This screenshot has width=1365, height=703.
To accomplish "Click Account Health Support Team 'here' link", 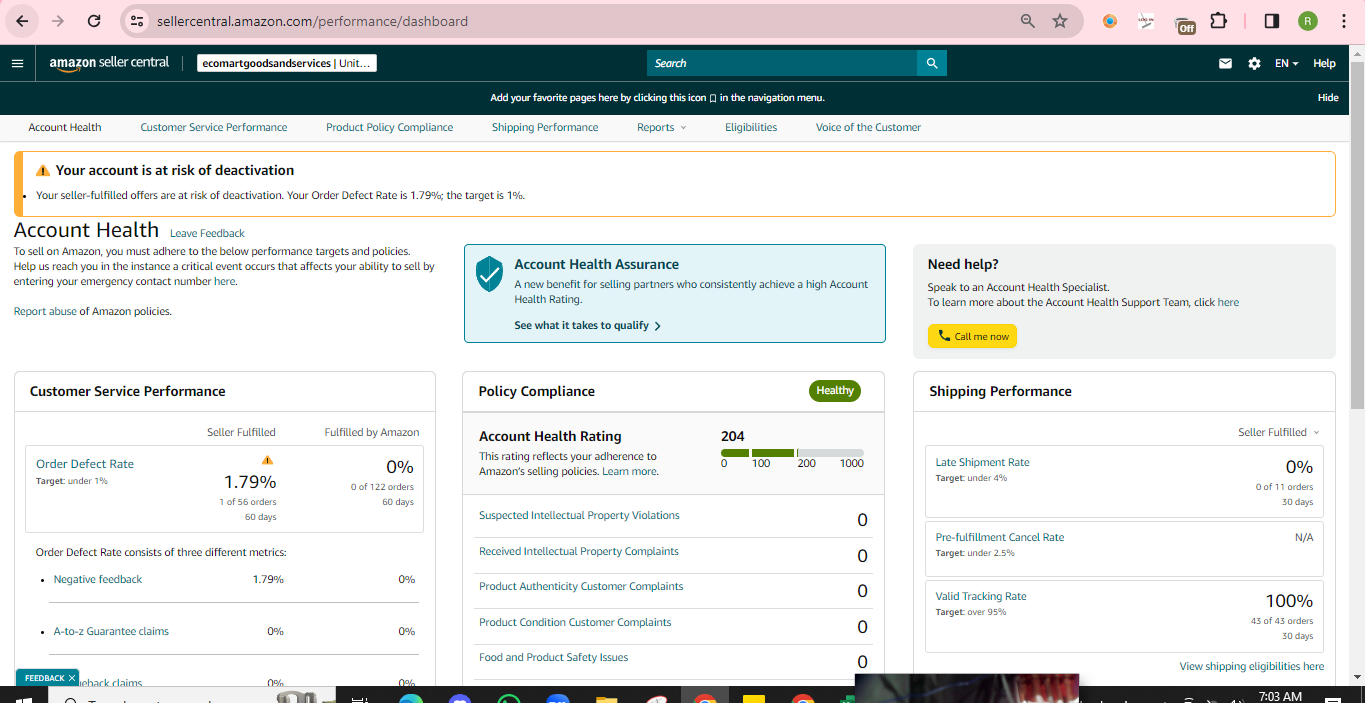I will pos(1228,302).
